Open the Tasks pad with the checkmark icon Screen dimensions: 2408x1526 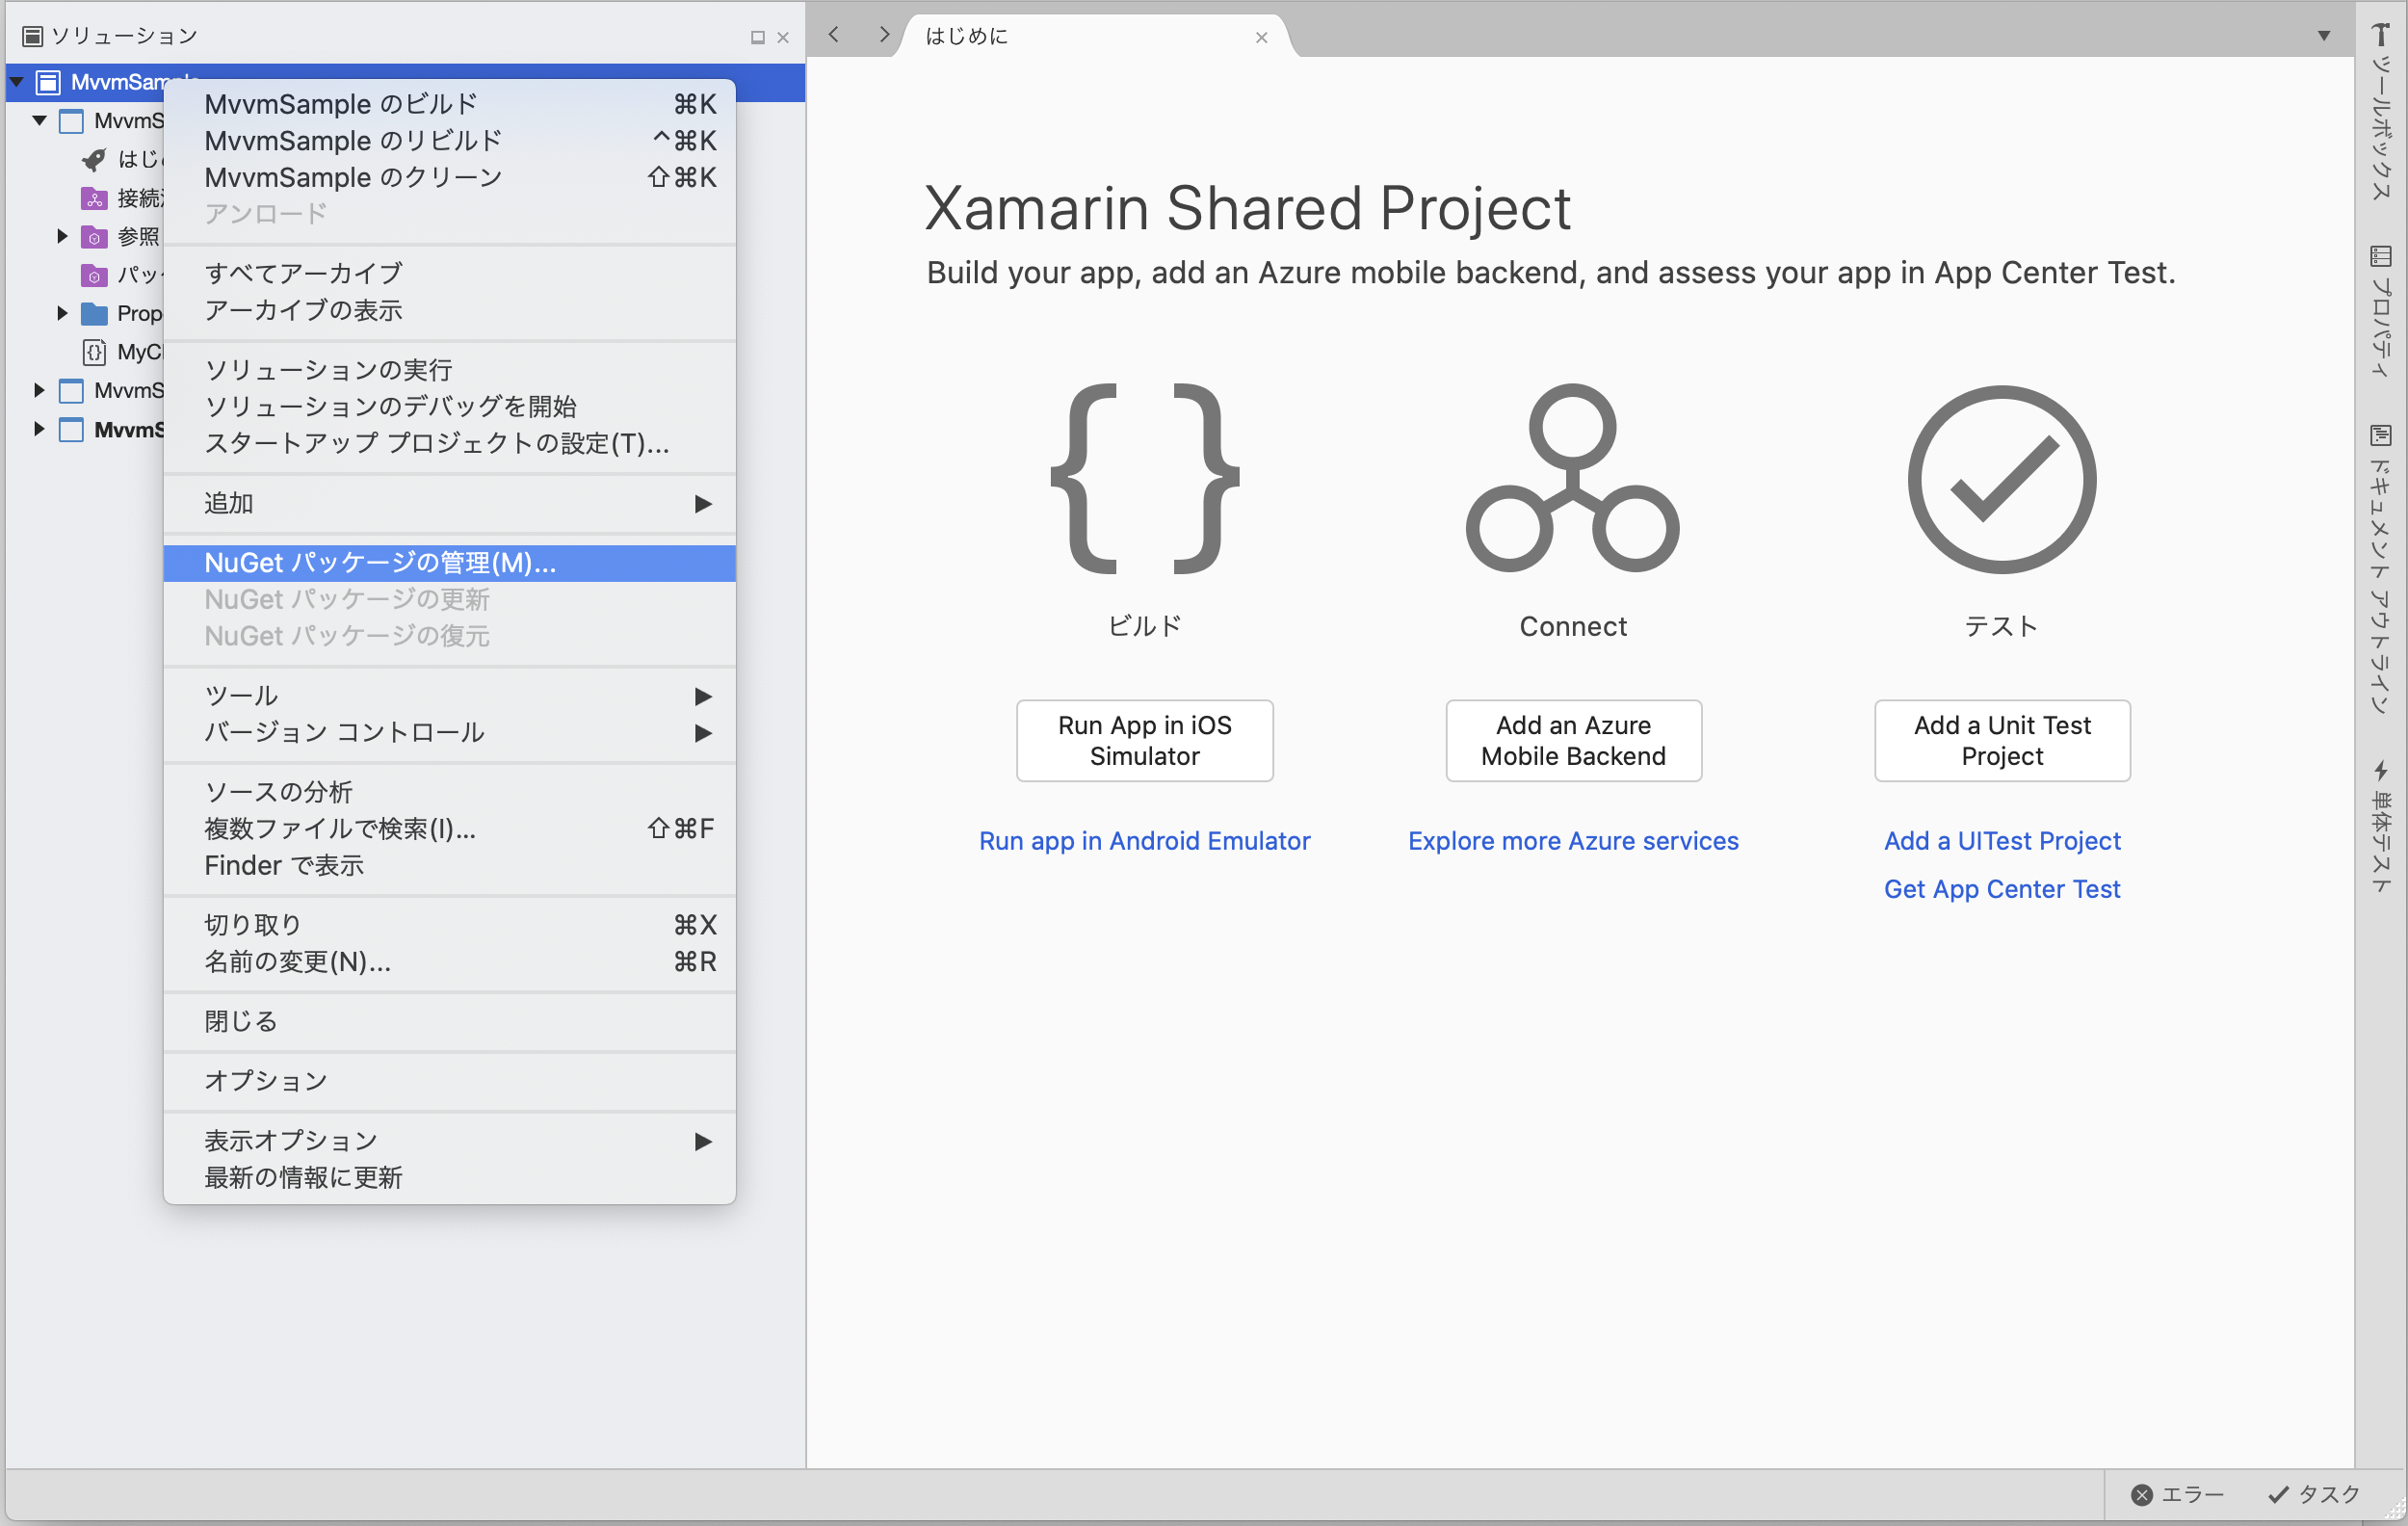pos(2277,1494)
